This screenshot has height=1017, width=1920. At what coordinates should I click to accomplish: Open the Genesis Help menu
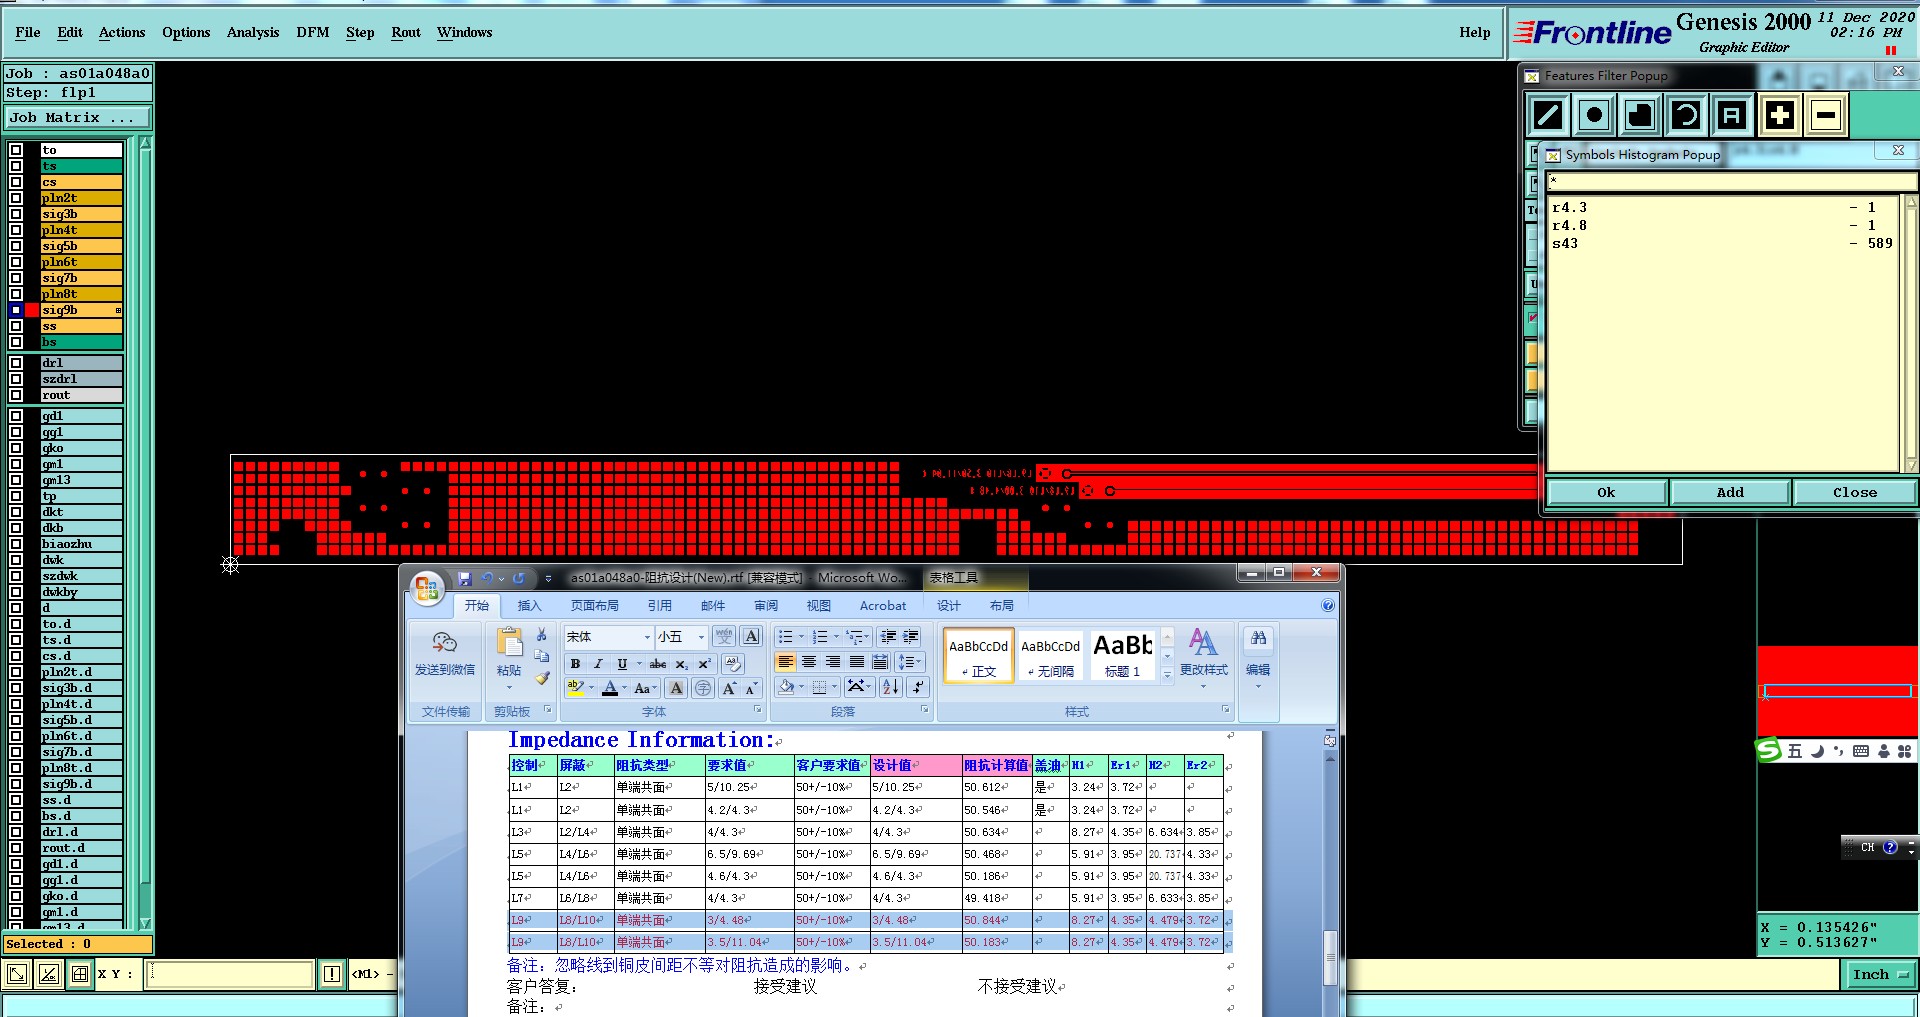[1474, 32]
